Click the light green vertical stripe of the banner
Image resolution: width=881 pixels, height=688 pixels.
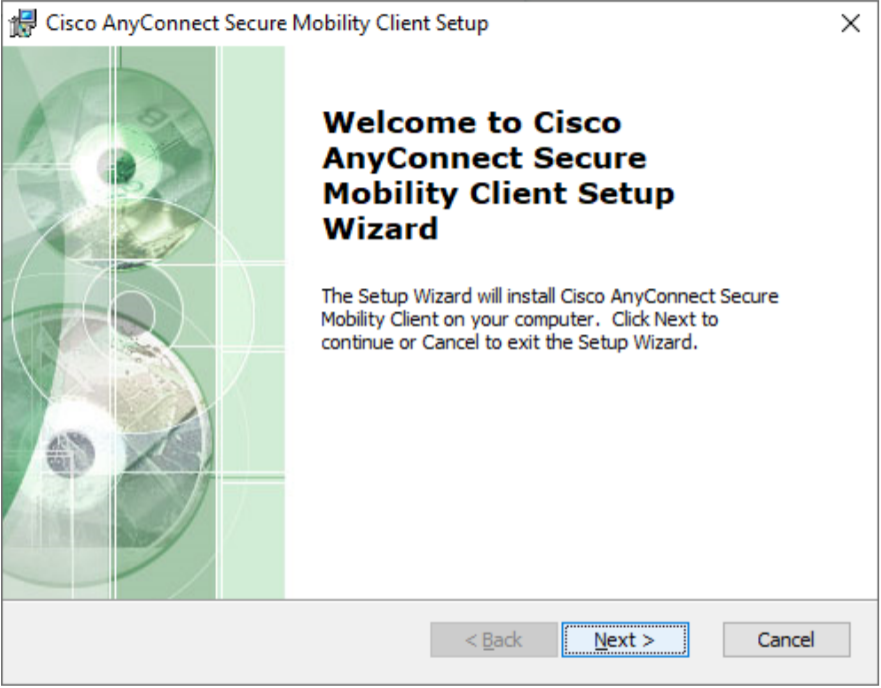pos(253,323)
